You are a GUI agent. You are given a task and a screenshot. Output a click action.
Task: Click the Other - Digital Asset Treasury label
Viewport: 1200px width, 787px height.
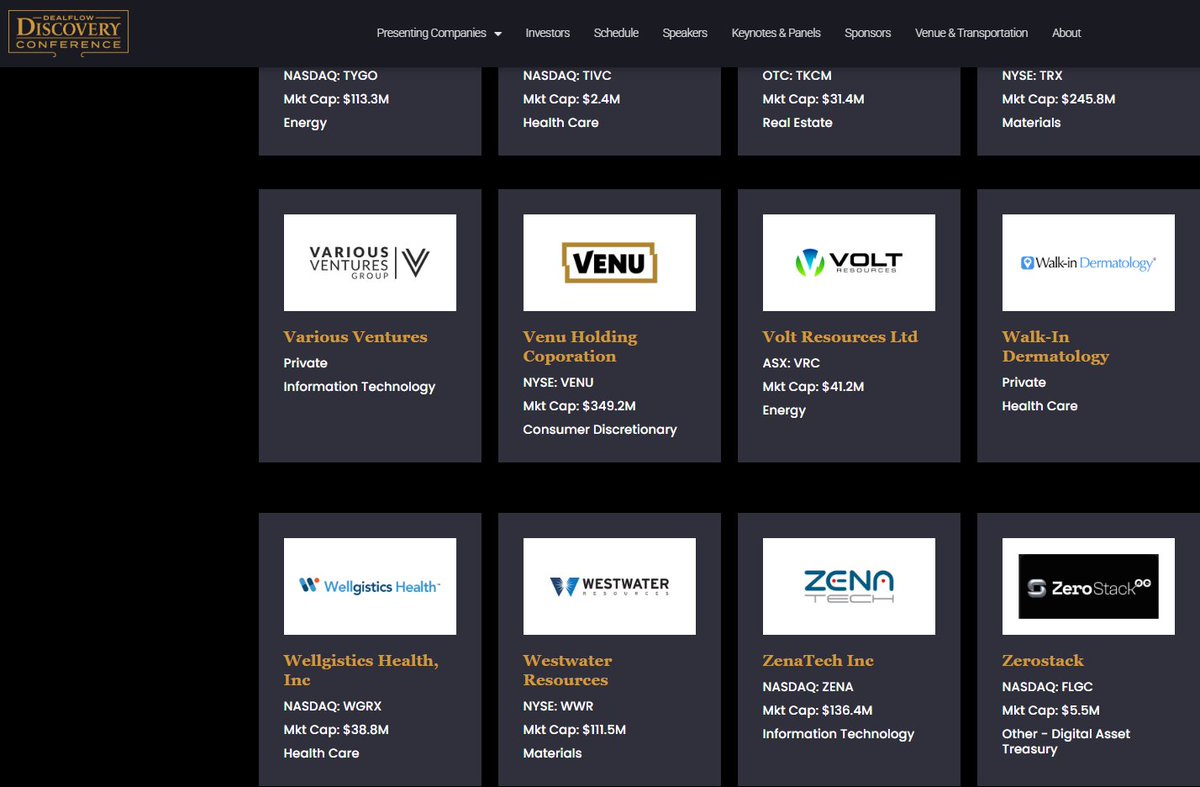point(1066,742)
